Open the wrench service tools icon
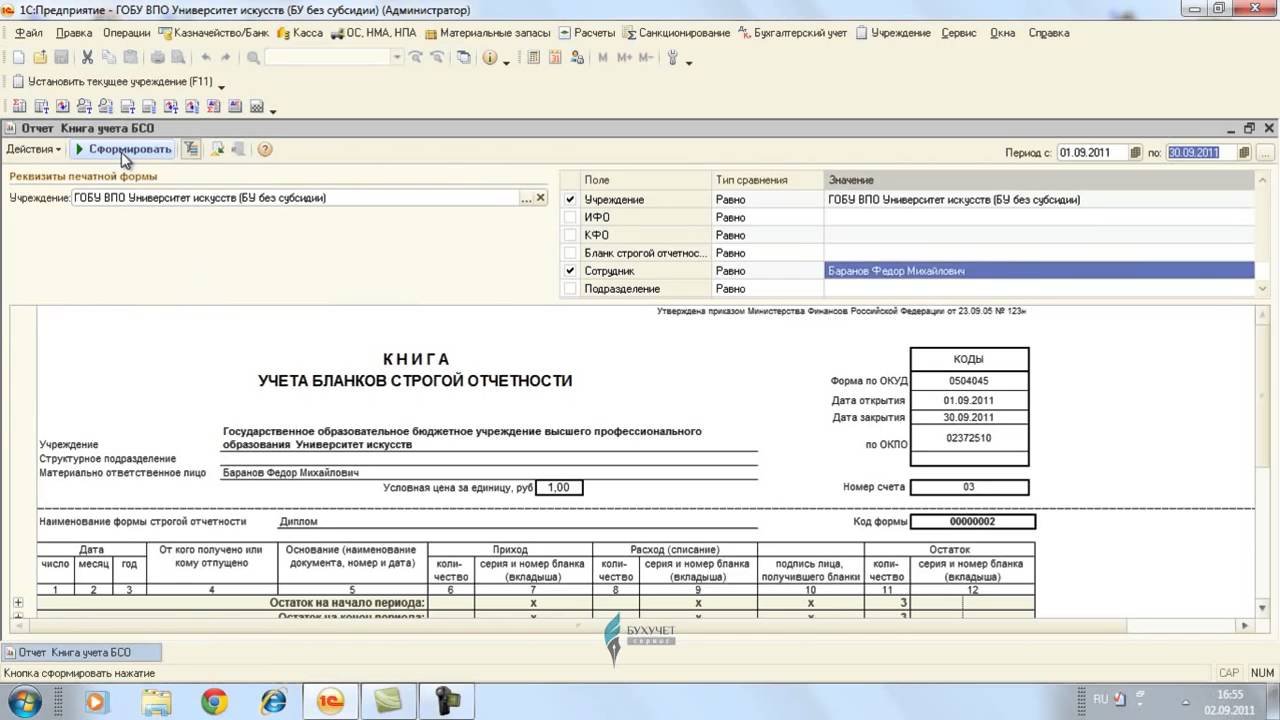The width and height of the screenshot is (1280, 720). [x=673, y=58]
